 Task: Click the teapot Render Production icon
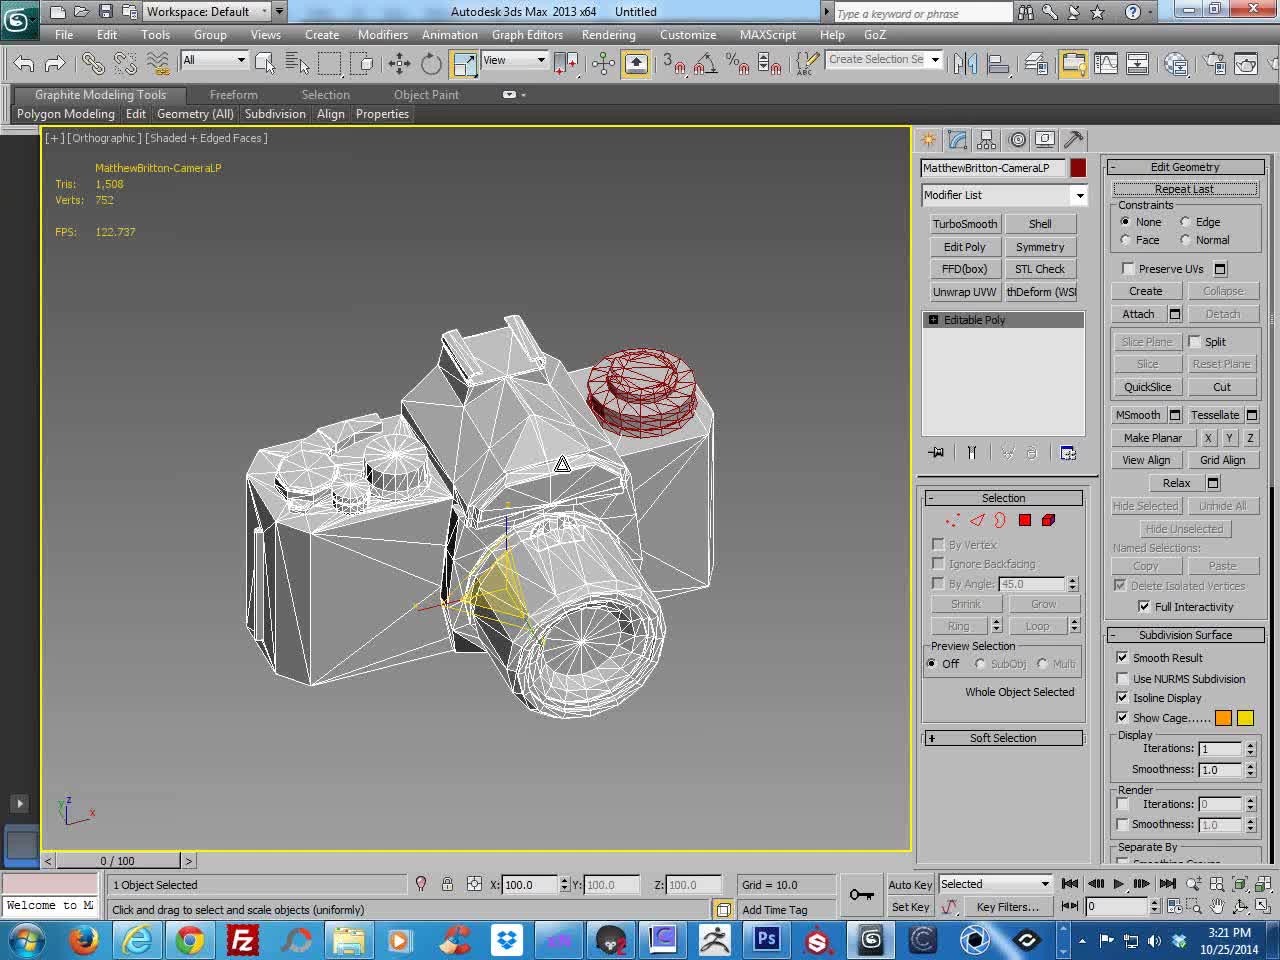tap(1246, 64)
